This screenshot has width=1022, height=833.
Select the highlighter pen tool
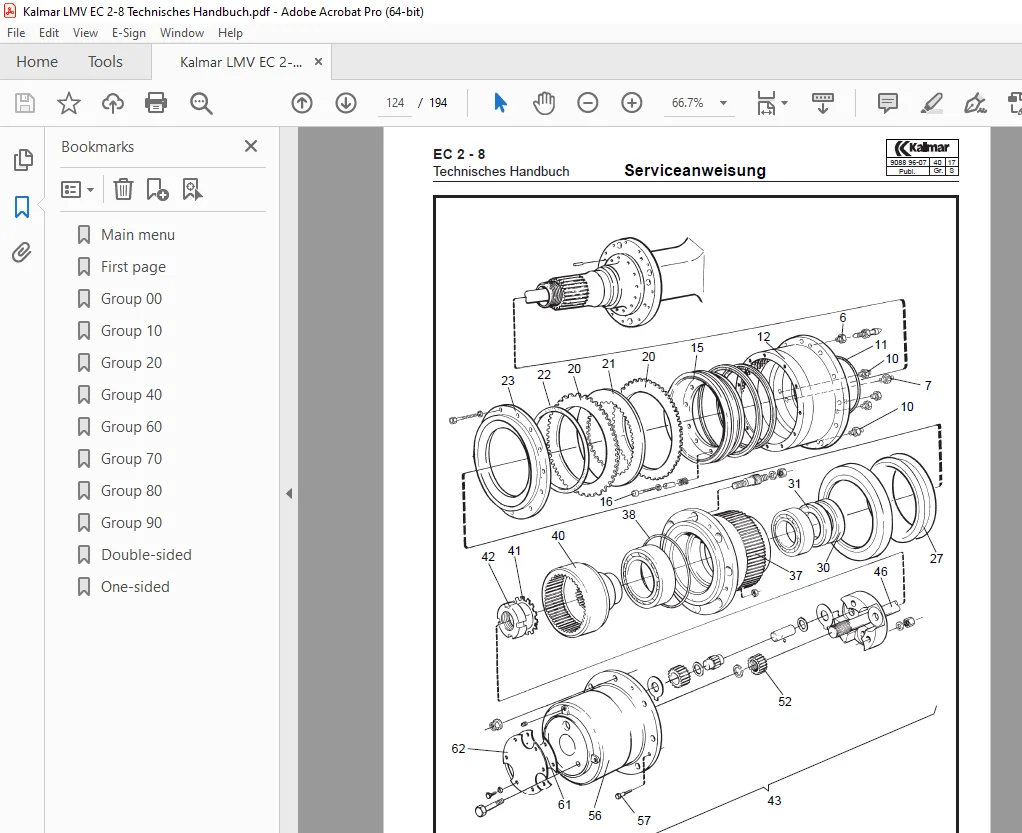coord(931,103)
